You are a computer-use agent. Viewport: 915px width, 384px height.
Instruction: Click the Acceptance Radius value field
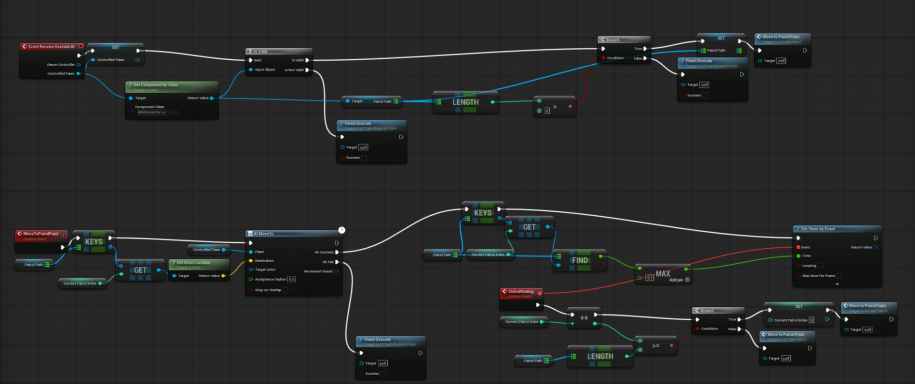coord(291,280)
